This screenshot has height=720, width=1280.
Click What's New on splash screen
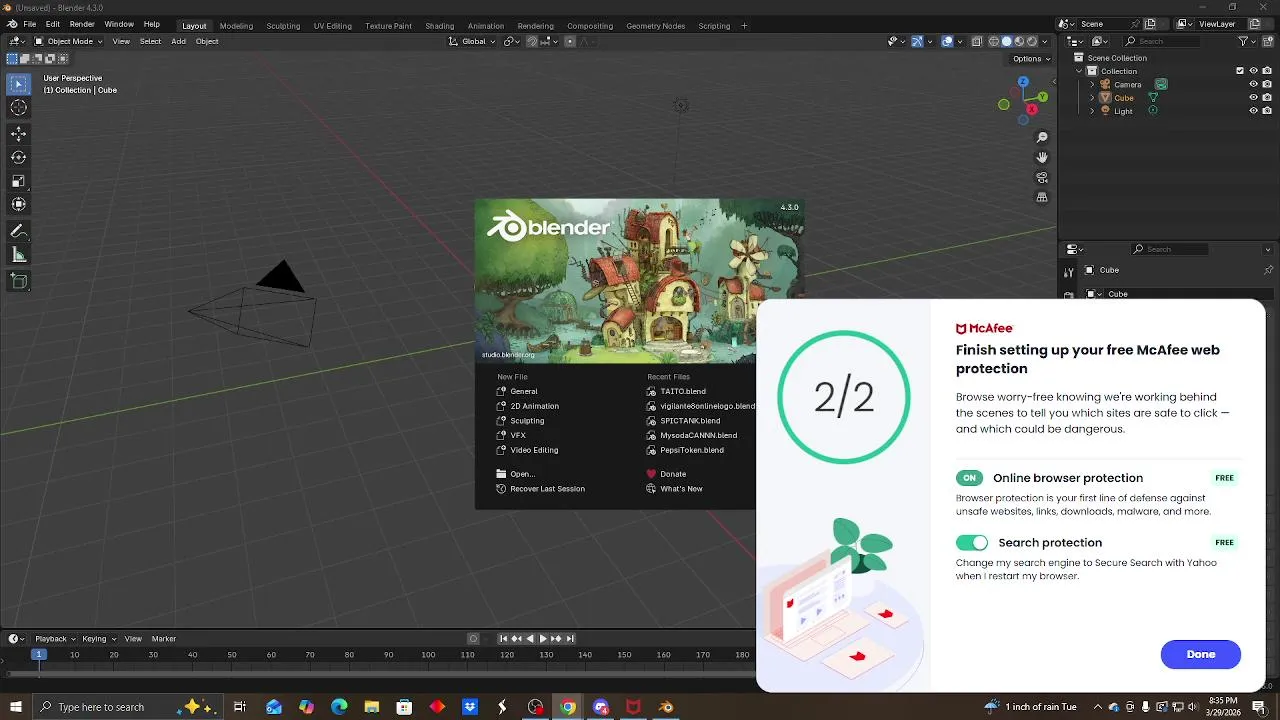coord(681,489)
